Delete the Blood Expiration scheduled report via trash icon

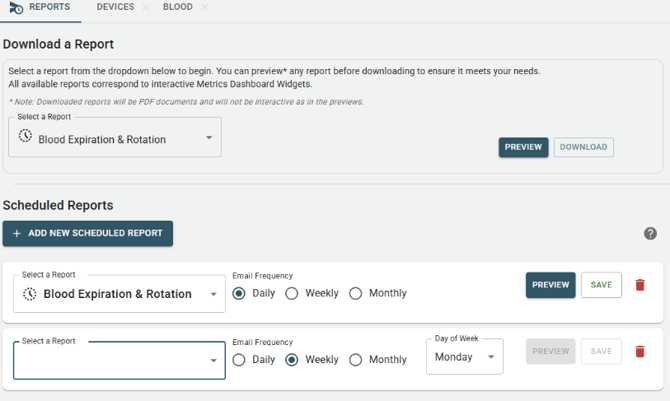[x=640, y=285]
